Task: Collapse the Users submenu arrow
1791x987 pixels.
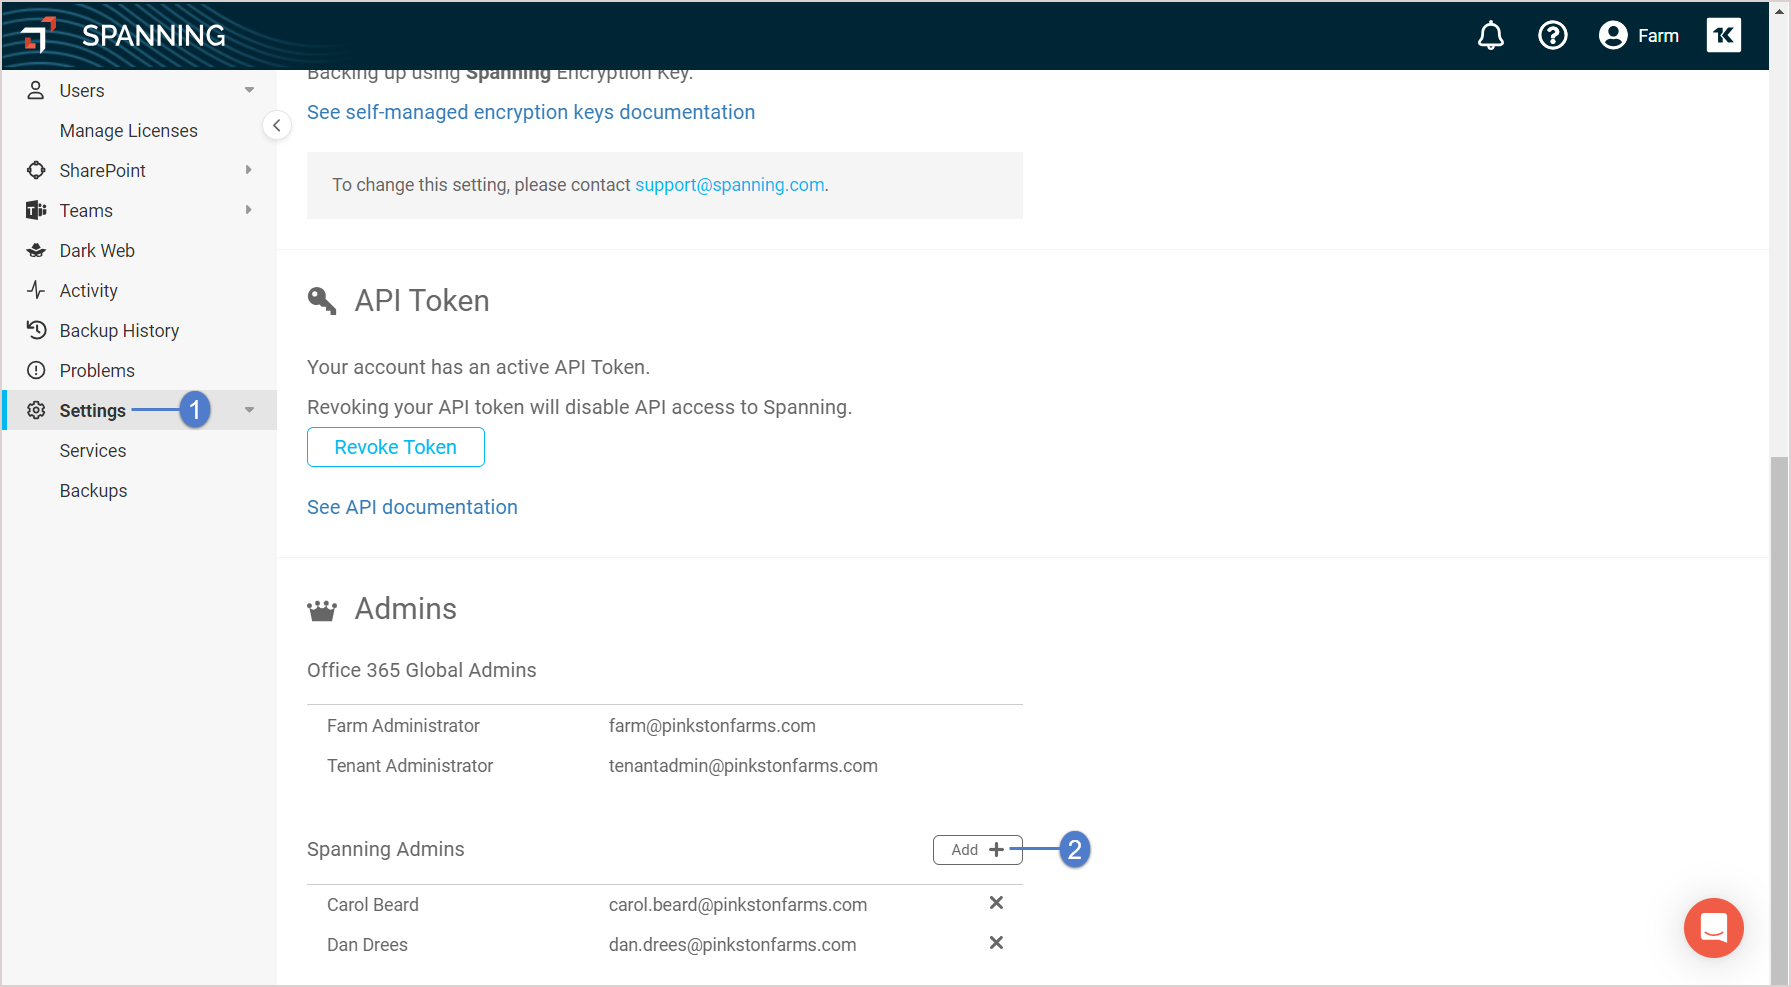Action: click(249, 90)
